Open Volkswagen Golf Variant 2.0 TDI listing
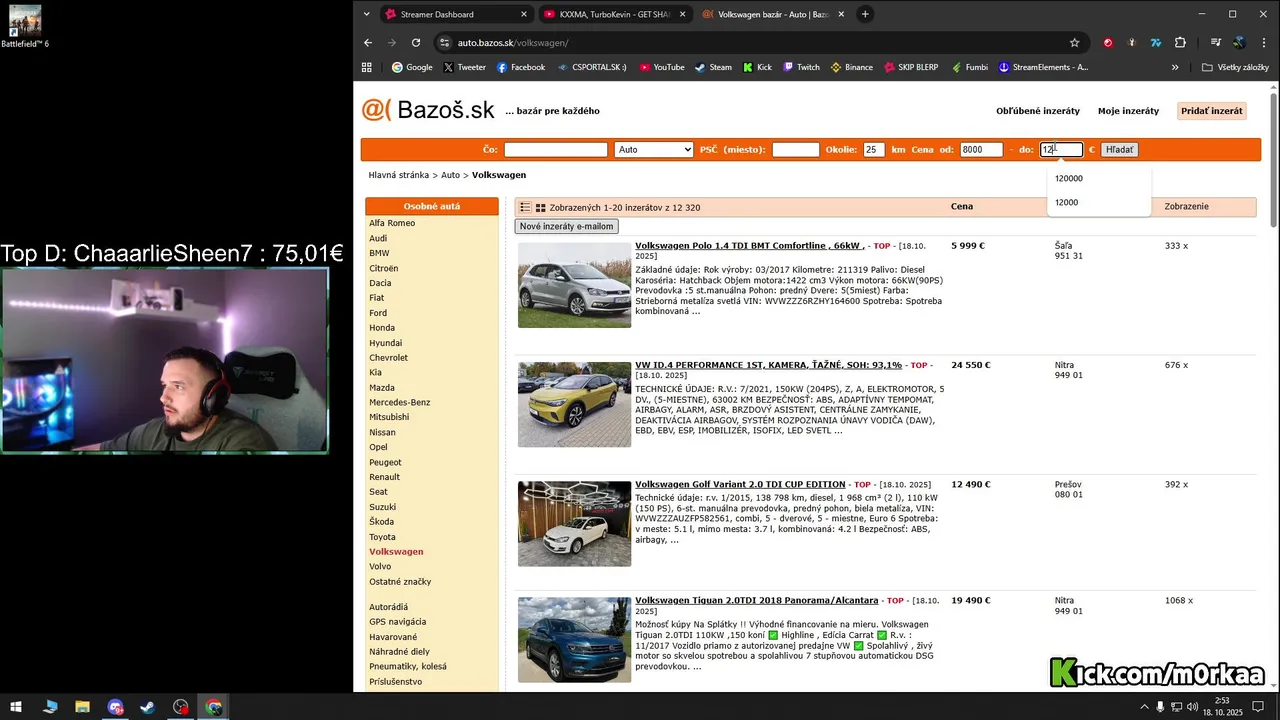The image size is (1280, 720). pos(740,484)
